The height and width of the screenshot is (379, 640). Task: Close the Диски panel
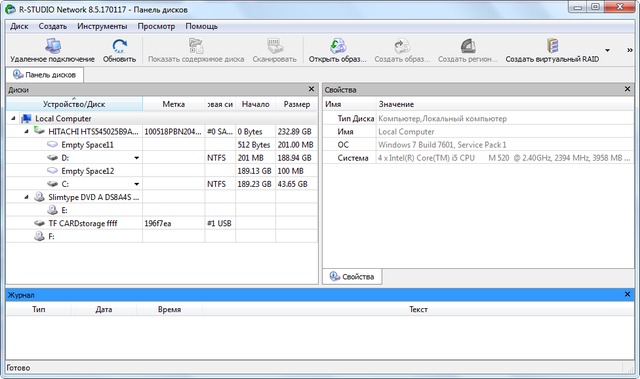[x=311, y=89]
